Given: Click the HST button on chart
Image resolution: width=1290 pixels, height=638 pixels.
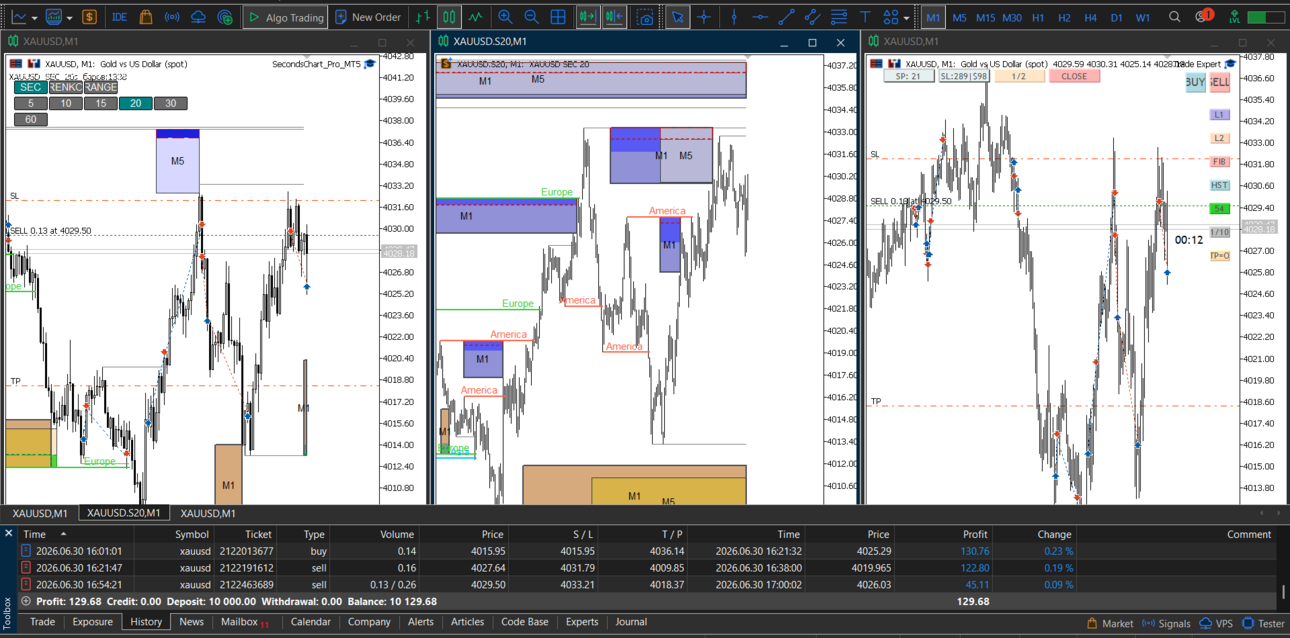Looking at the screenshot, I should (x=1219, y=185).
